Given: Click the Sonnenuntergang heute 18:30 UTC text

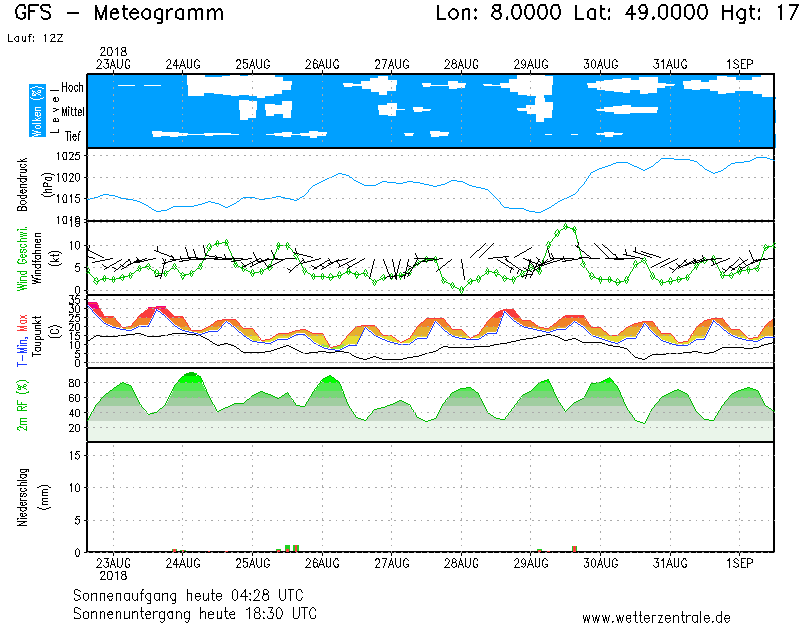Looking at the screenshot, I should coord(195,612).
